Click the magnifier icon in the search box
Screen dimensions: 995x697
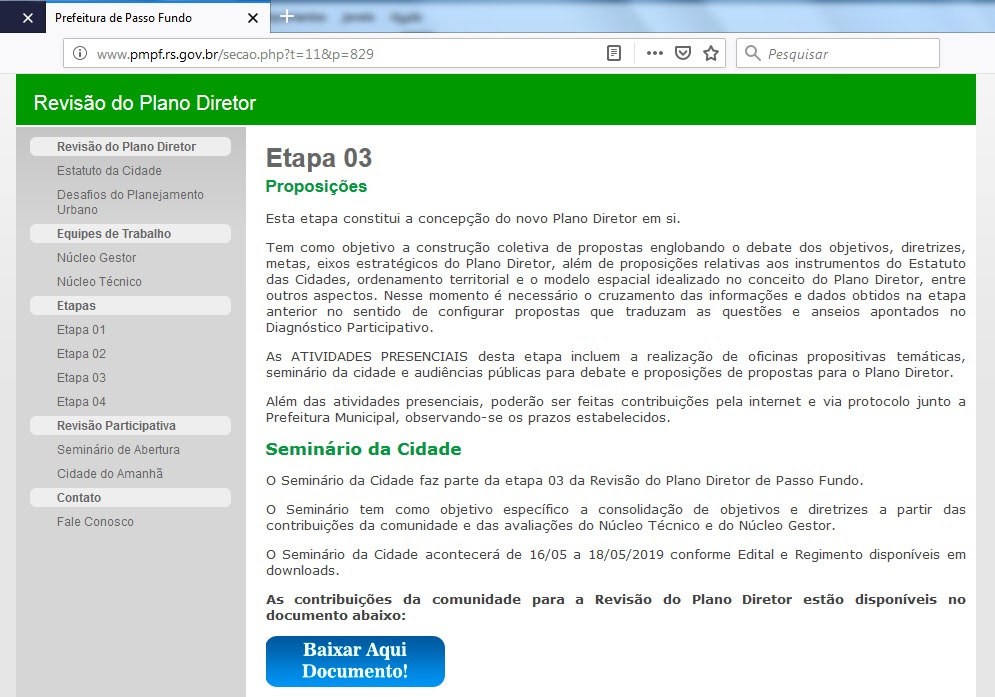click(x=753, y=54)
